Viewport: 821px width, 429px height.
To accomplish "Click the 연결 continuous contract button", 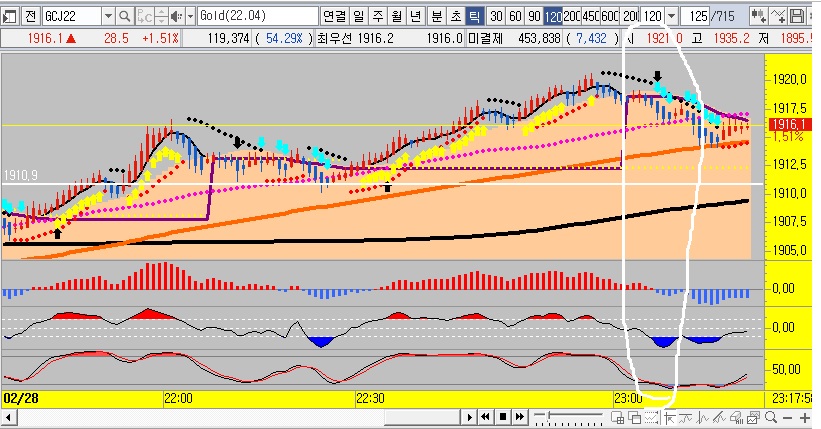I will tap(333, 17).
